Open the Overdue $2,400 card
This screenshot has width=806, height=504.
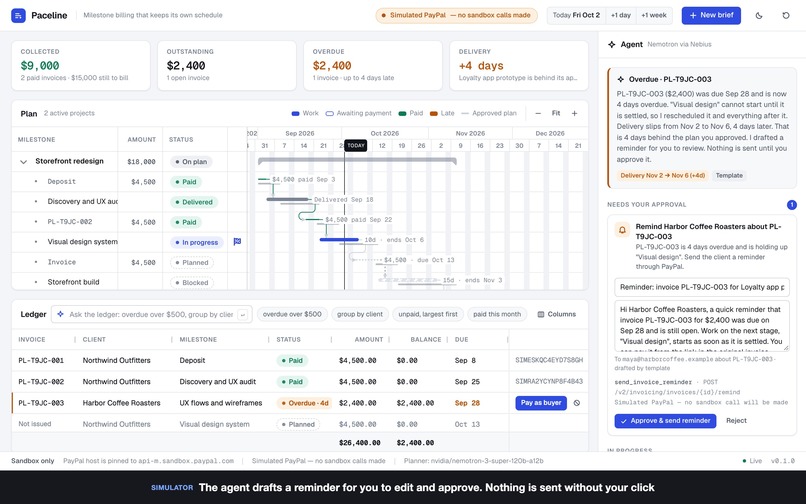(x=373, y=66)
